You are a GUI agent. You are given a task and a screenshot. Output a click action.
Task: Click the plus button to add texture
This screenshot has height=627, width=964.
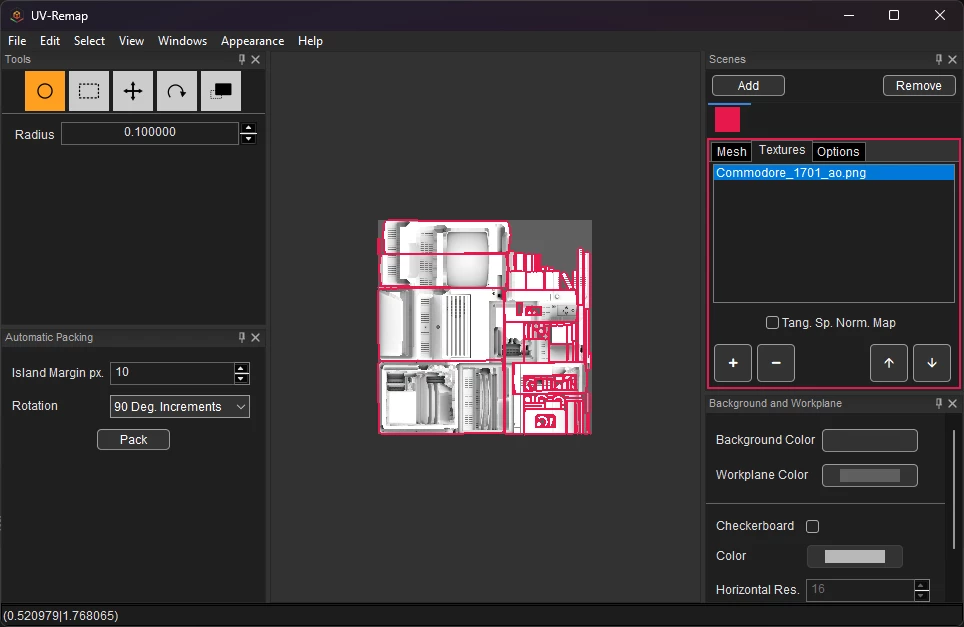click(x=733, y=363)
